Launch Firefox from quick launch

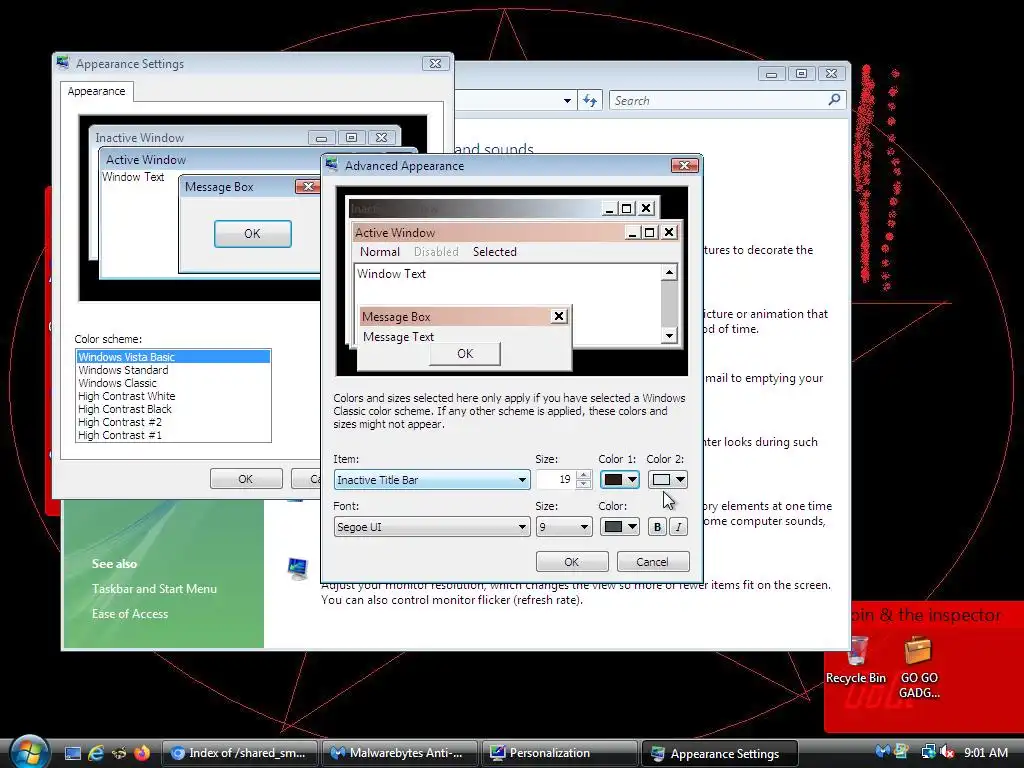click(x=141, y=753)
